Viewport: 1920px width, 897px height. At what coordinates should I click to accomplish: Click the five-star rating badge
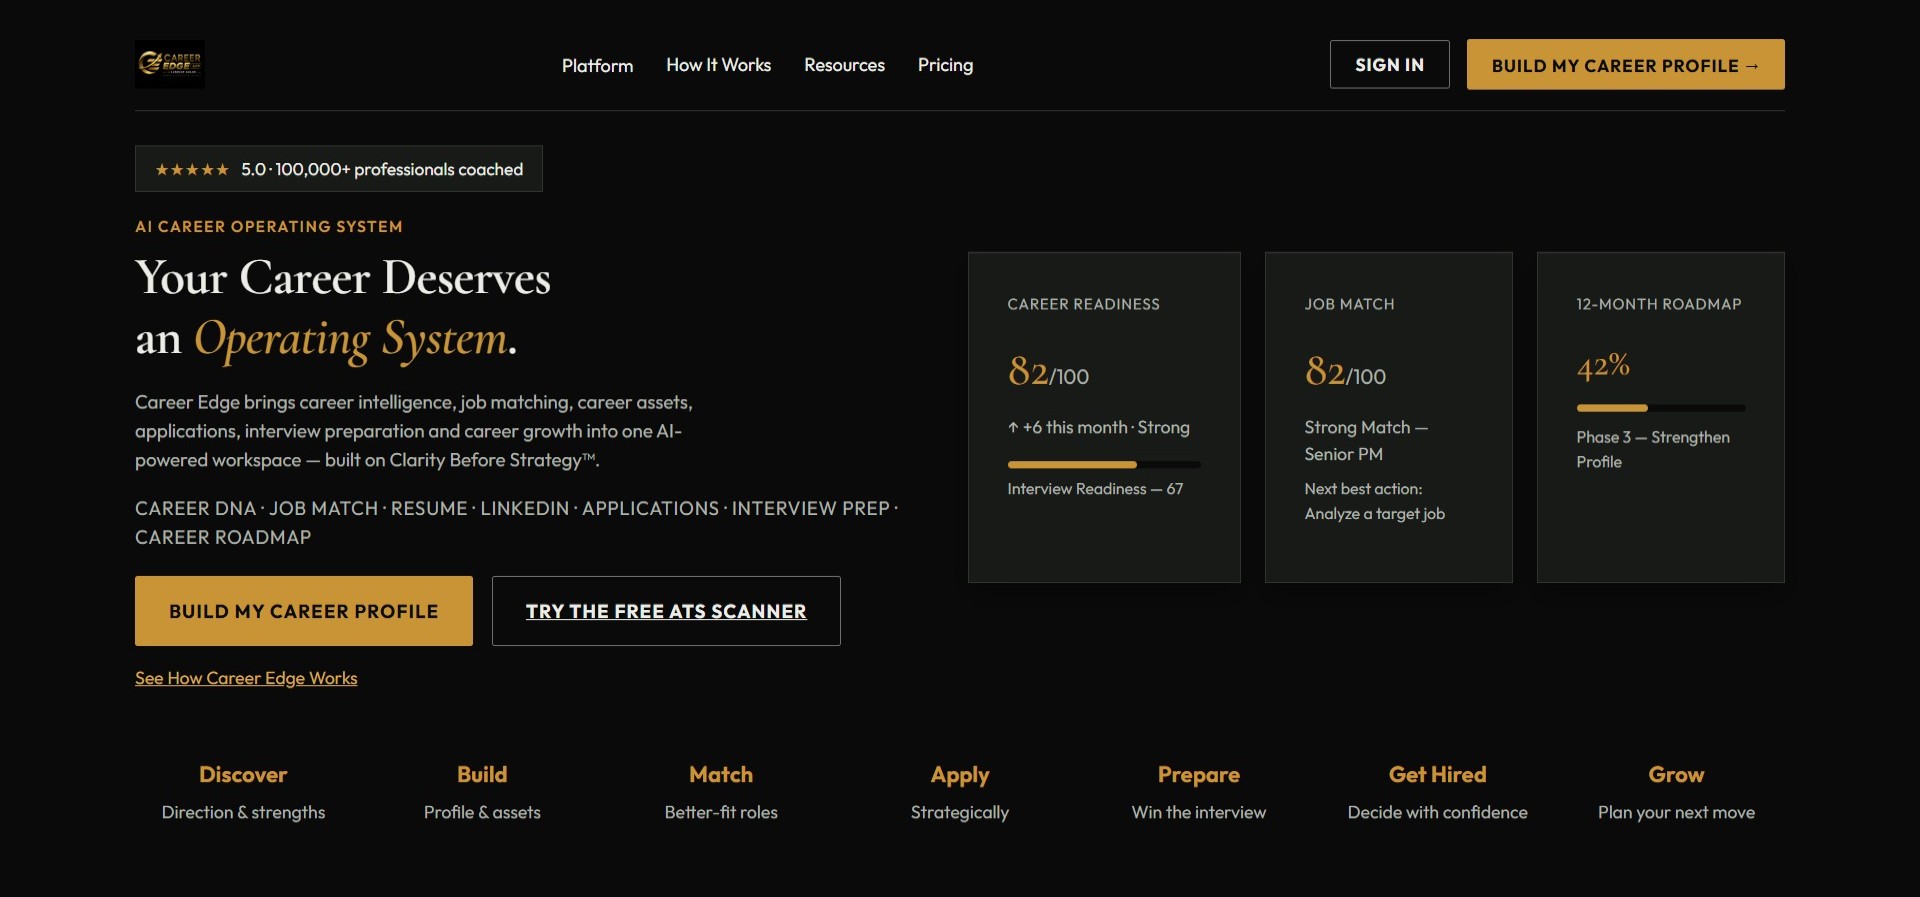click(x=339, y=169)
